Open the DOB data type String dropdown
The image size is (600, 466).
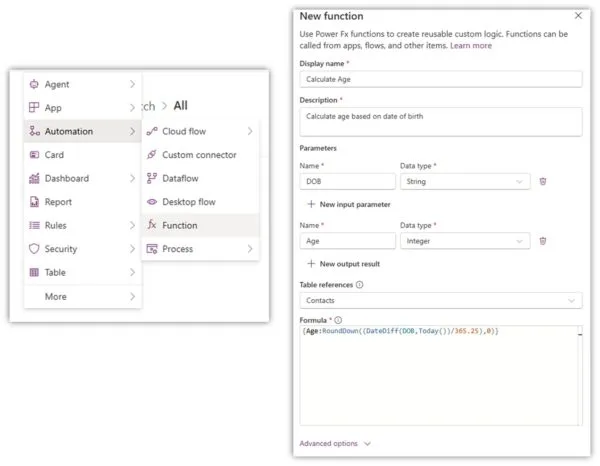pyautogui.click(x=465, y=181)
